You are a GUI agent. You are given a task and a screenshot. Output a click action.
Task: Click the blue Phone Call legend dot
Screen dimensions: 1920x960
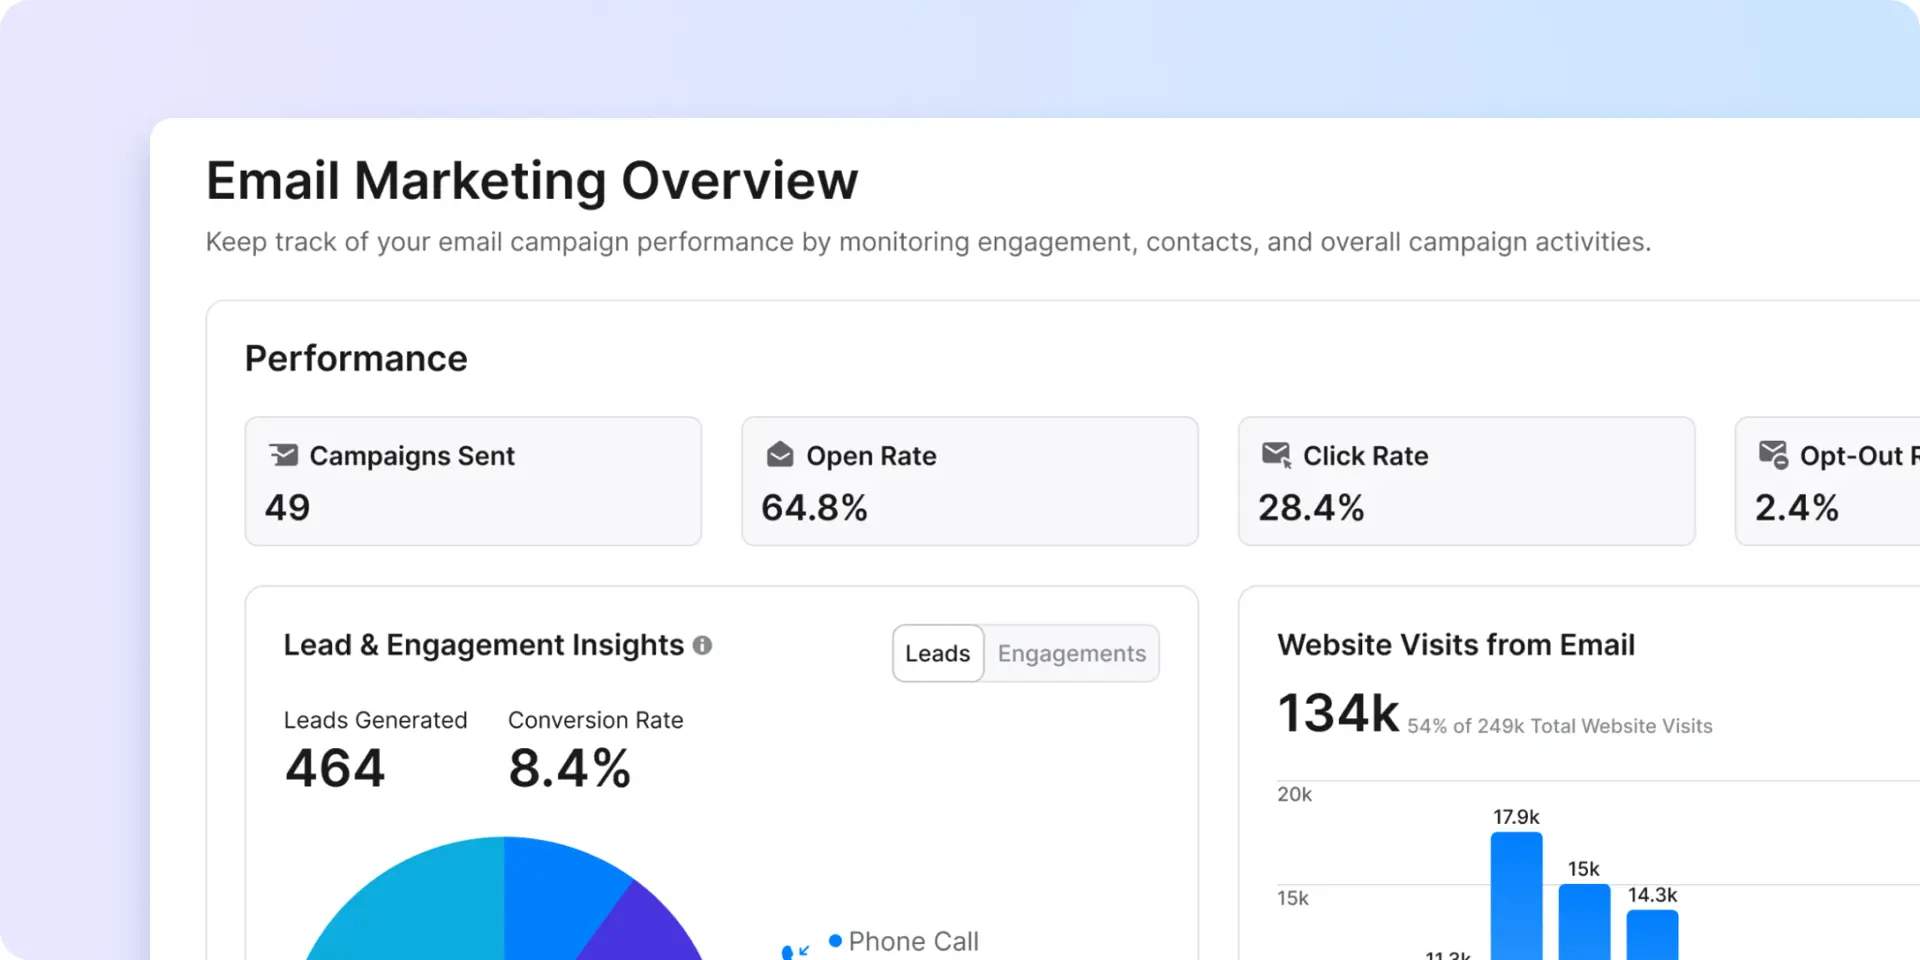point(835,941)
